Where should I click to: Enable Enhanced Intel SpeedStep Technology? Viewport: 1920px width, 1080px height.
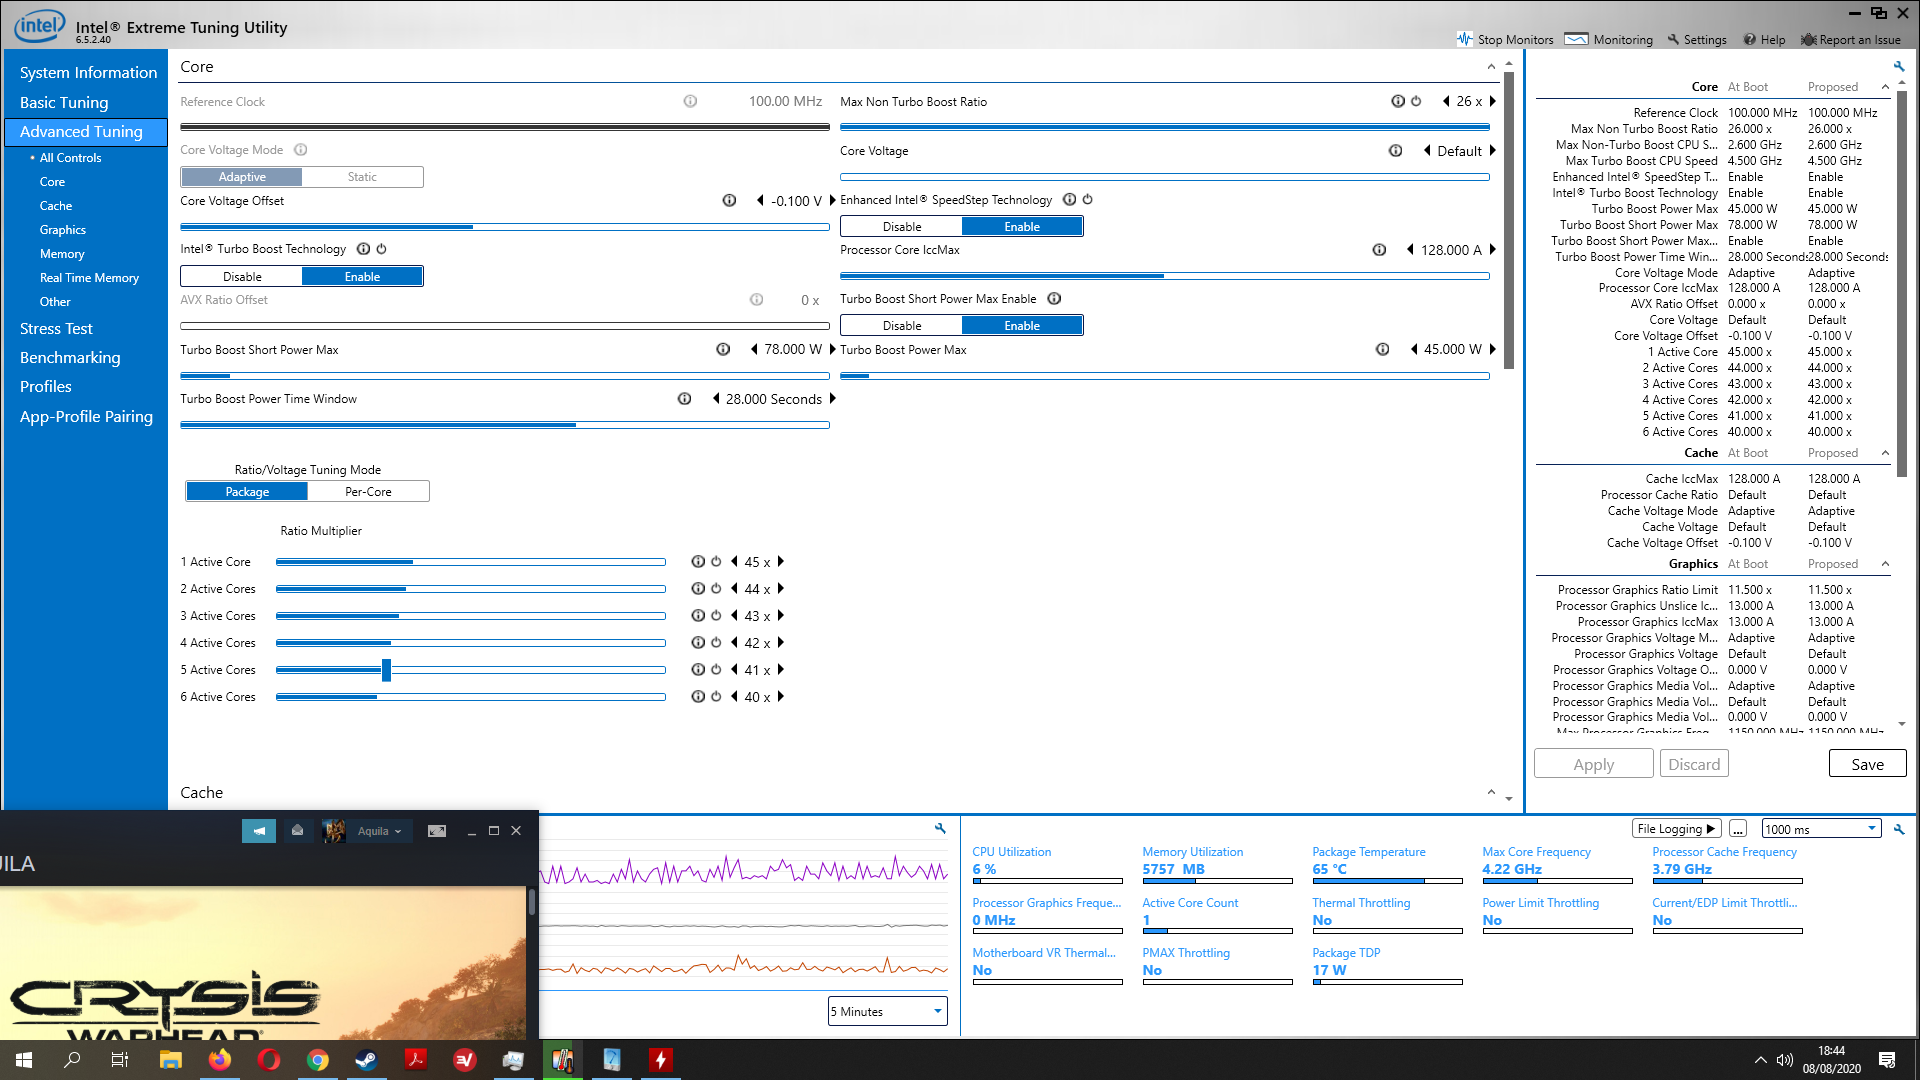pos(1022,227)
